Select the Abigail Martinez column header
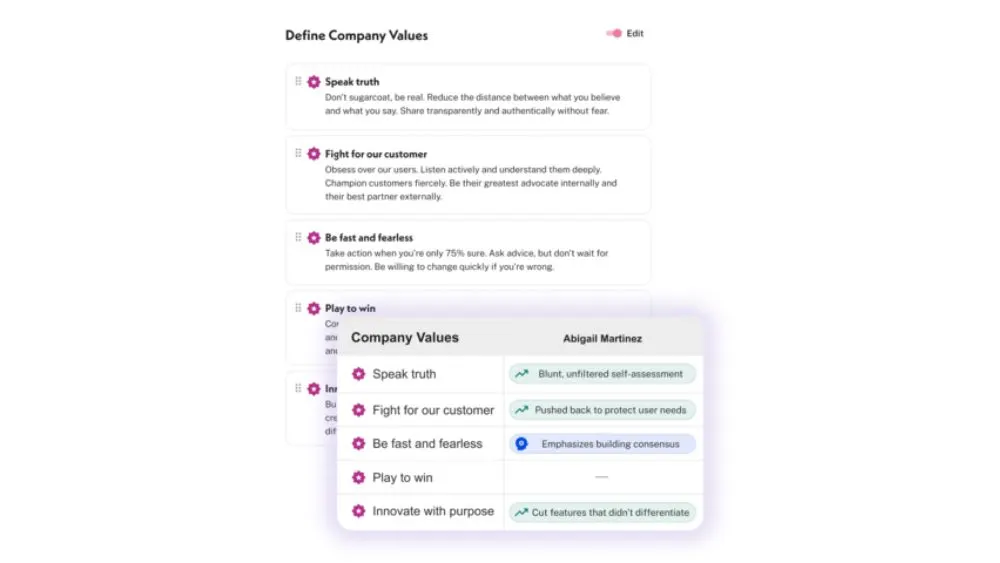The width and height of the screenshot is (1000, 563). (x=602, y=339)
